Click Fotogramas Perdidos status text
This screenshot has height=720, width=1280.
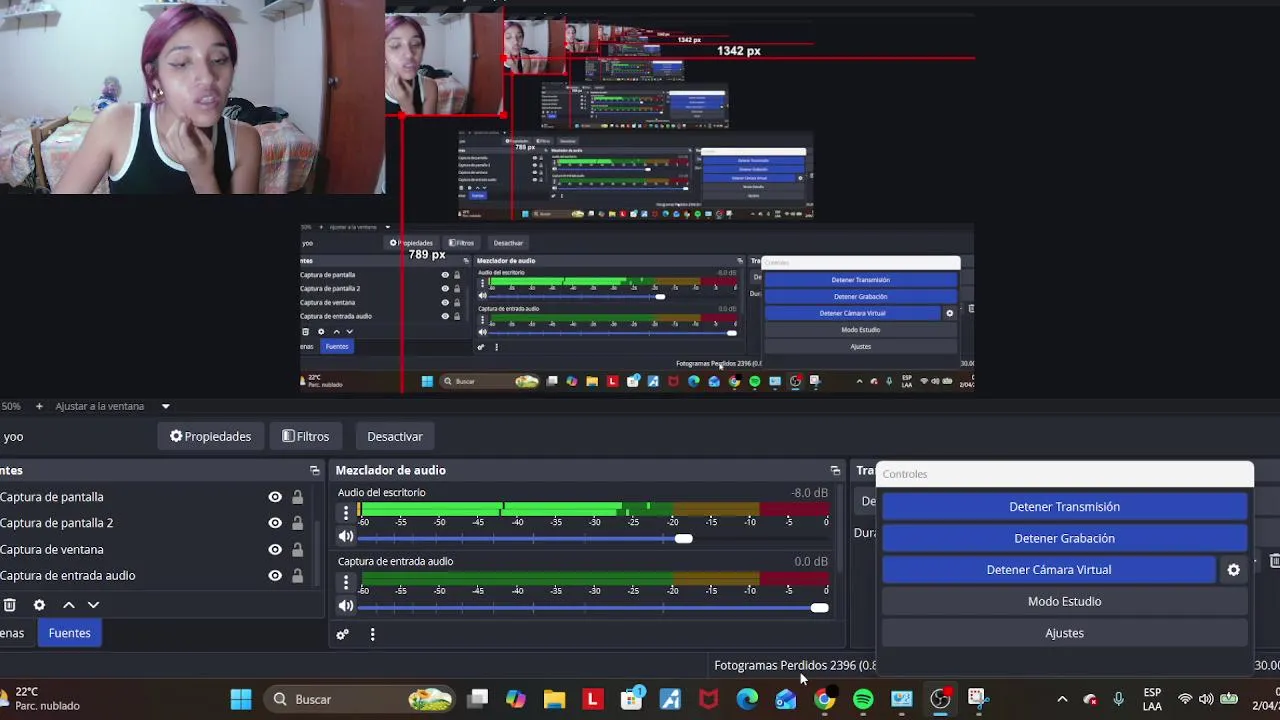pos(795,665)
